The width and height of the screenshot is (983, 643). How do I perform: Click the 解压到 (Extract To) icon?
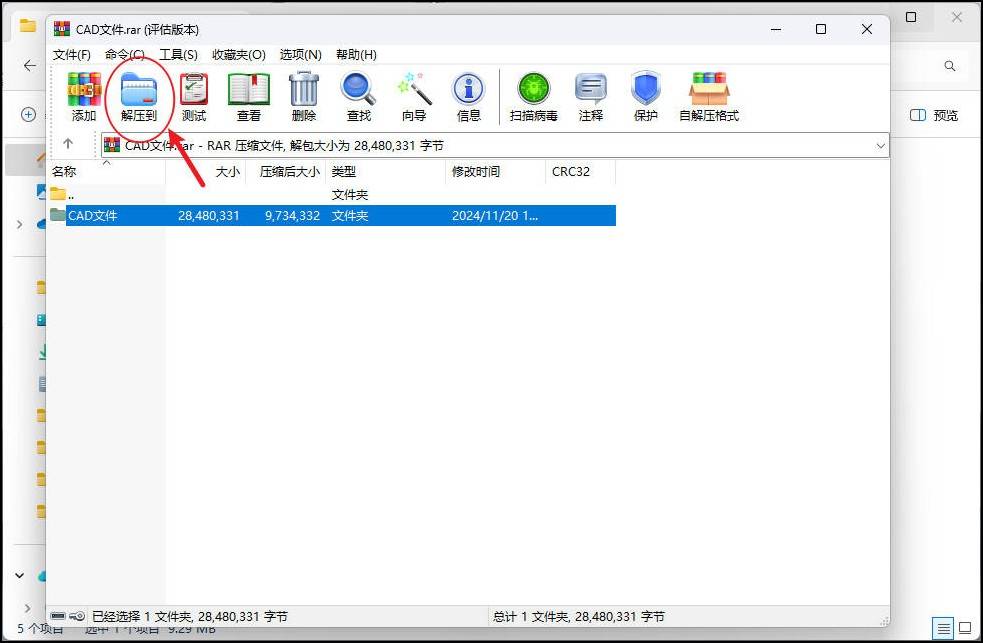point(139,96)
